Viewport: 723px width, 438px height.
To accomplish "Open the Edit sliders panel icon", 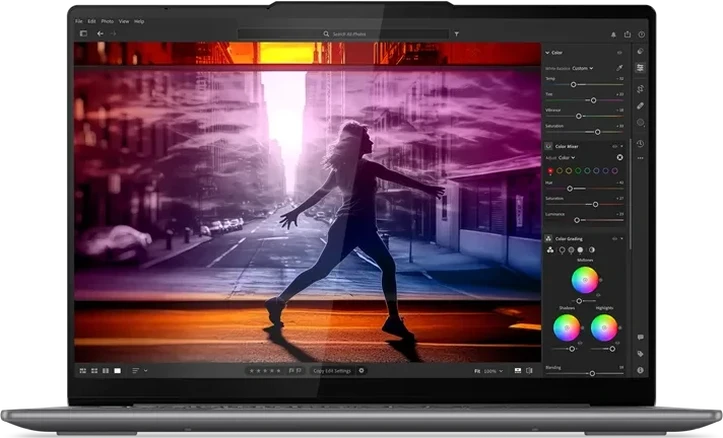I will tap(640, 68).
